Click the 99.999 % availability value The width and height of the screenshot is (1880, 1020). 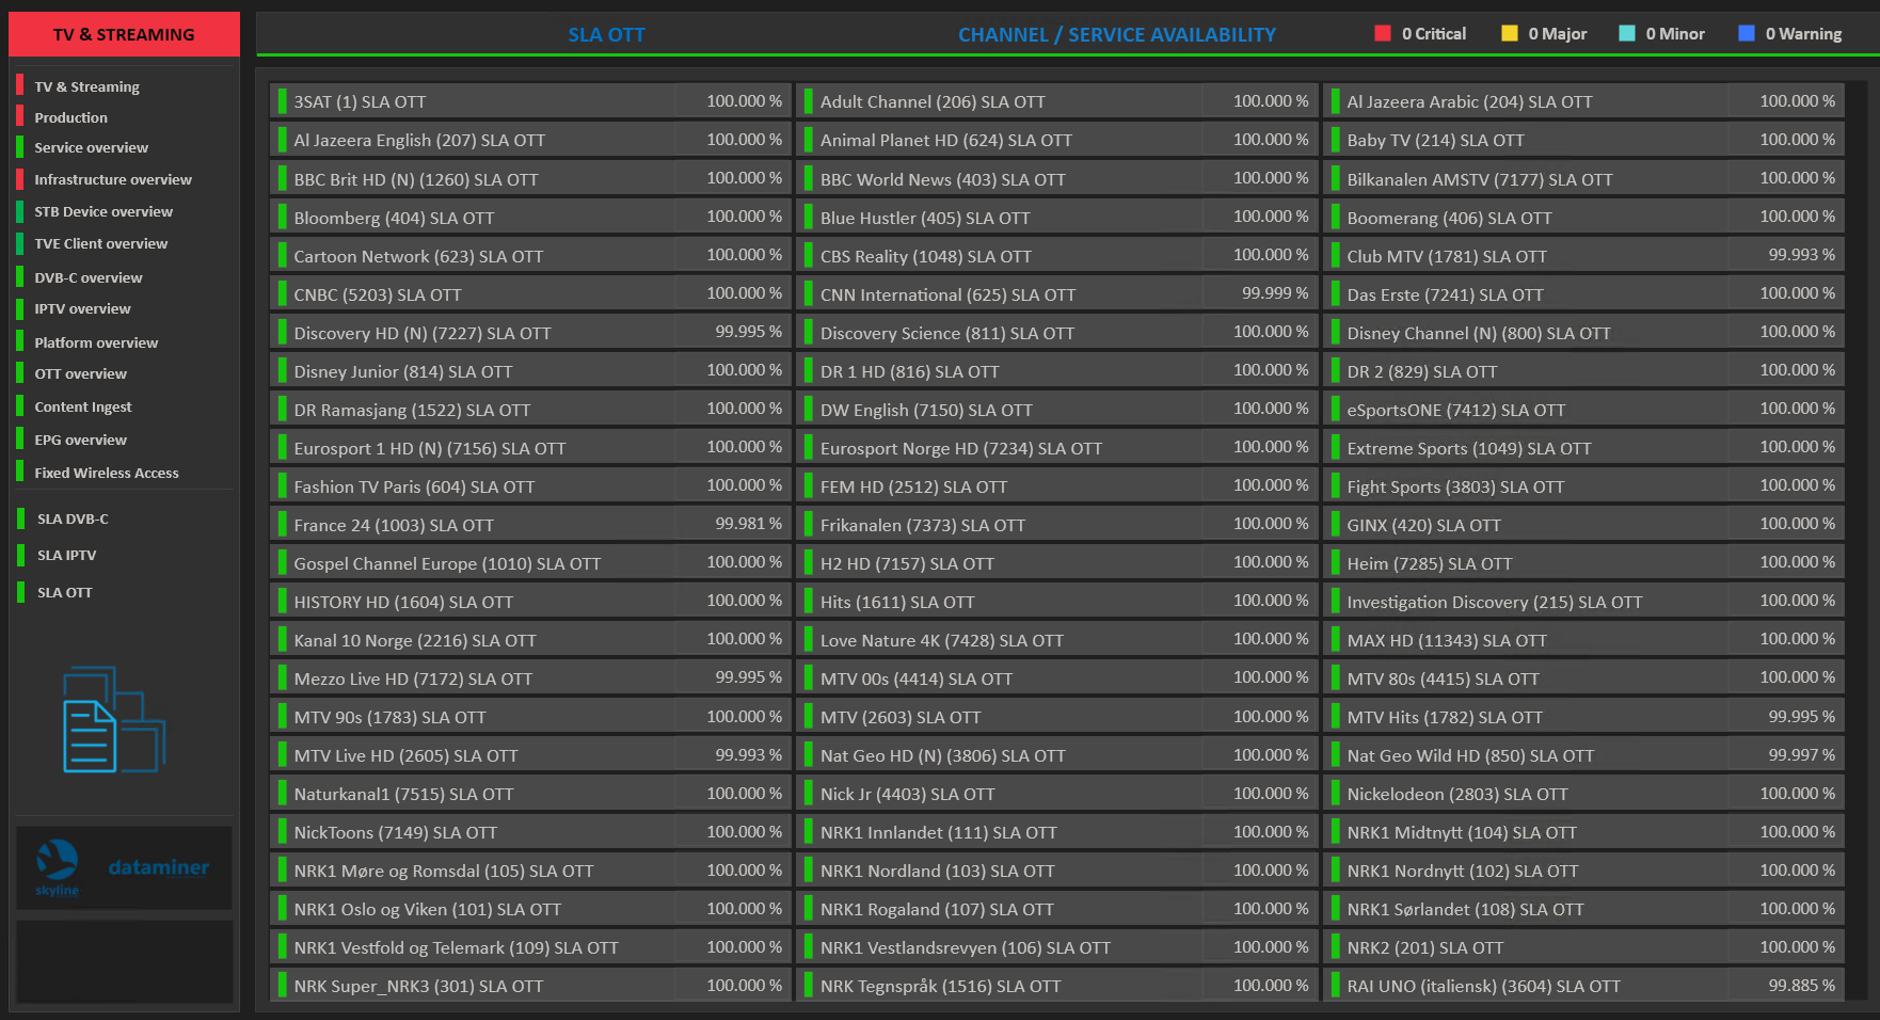coord(1274,293)
